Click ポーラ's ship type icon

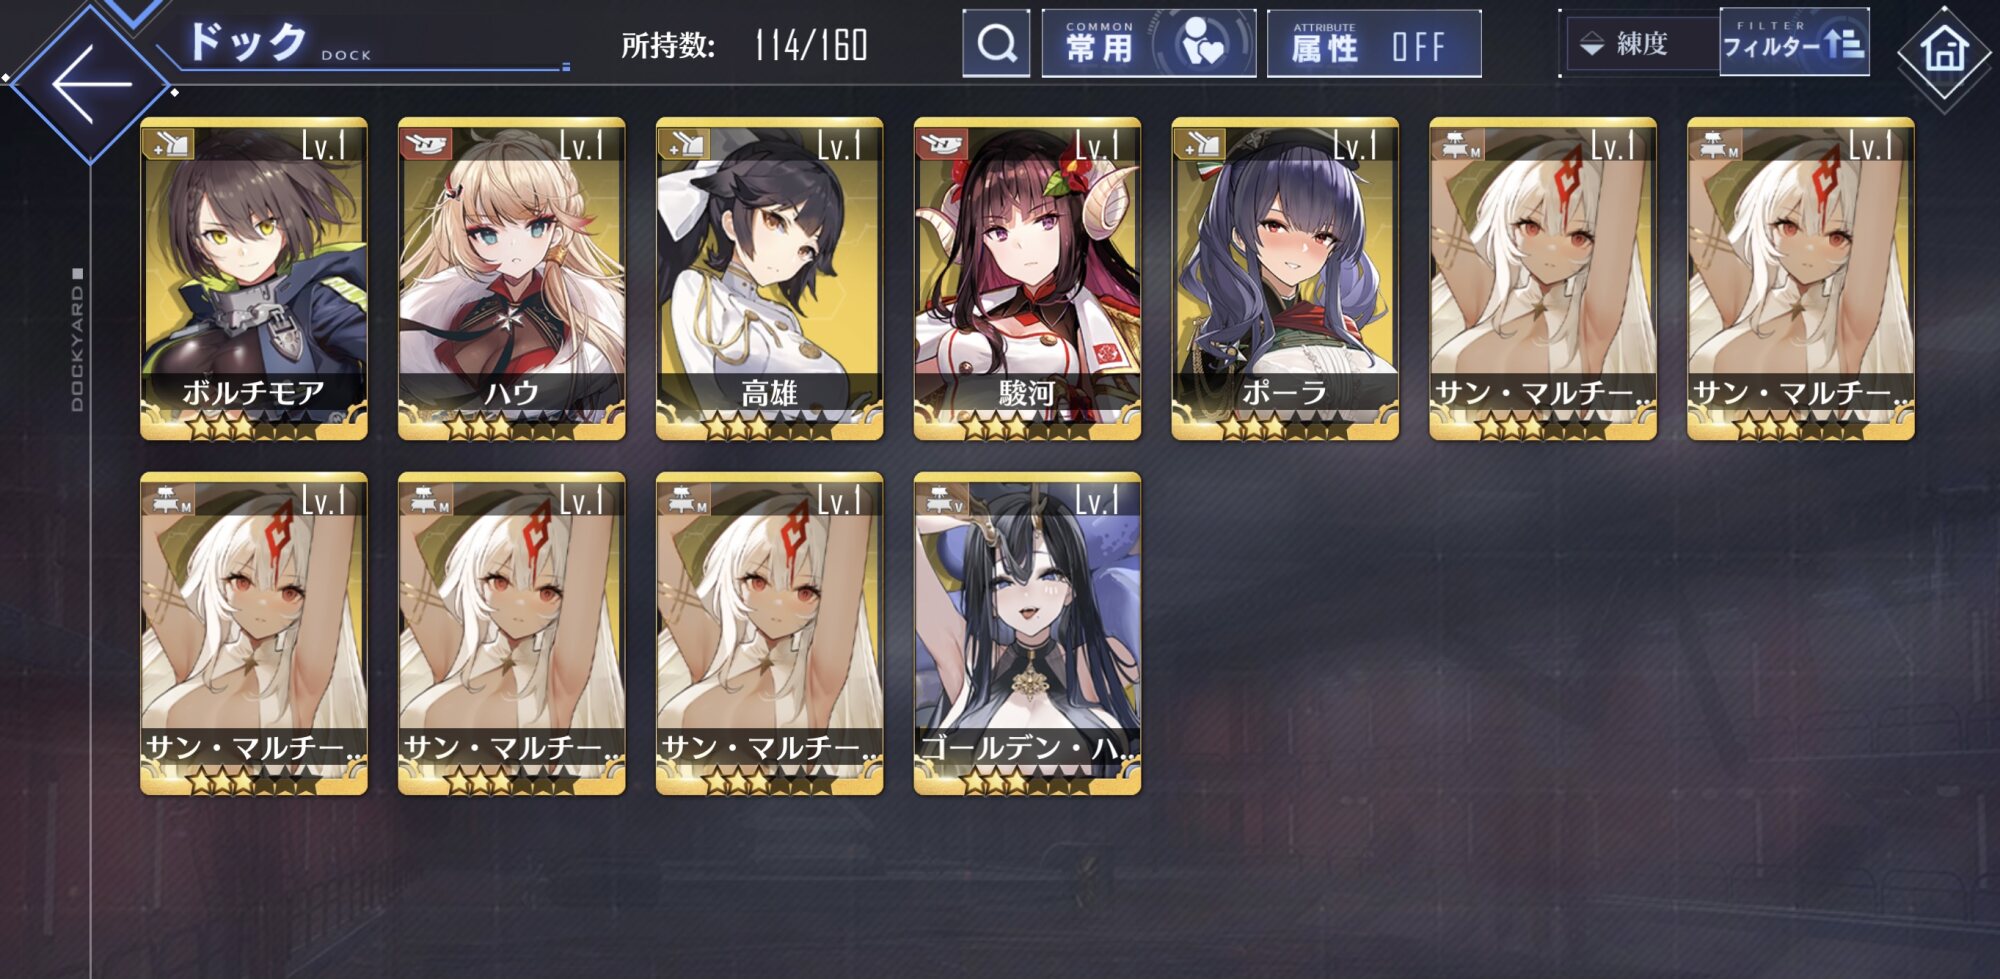(x=1201, y=145)
